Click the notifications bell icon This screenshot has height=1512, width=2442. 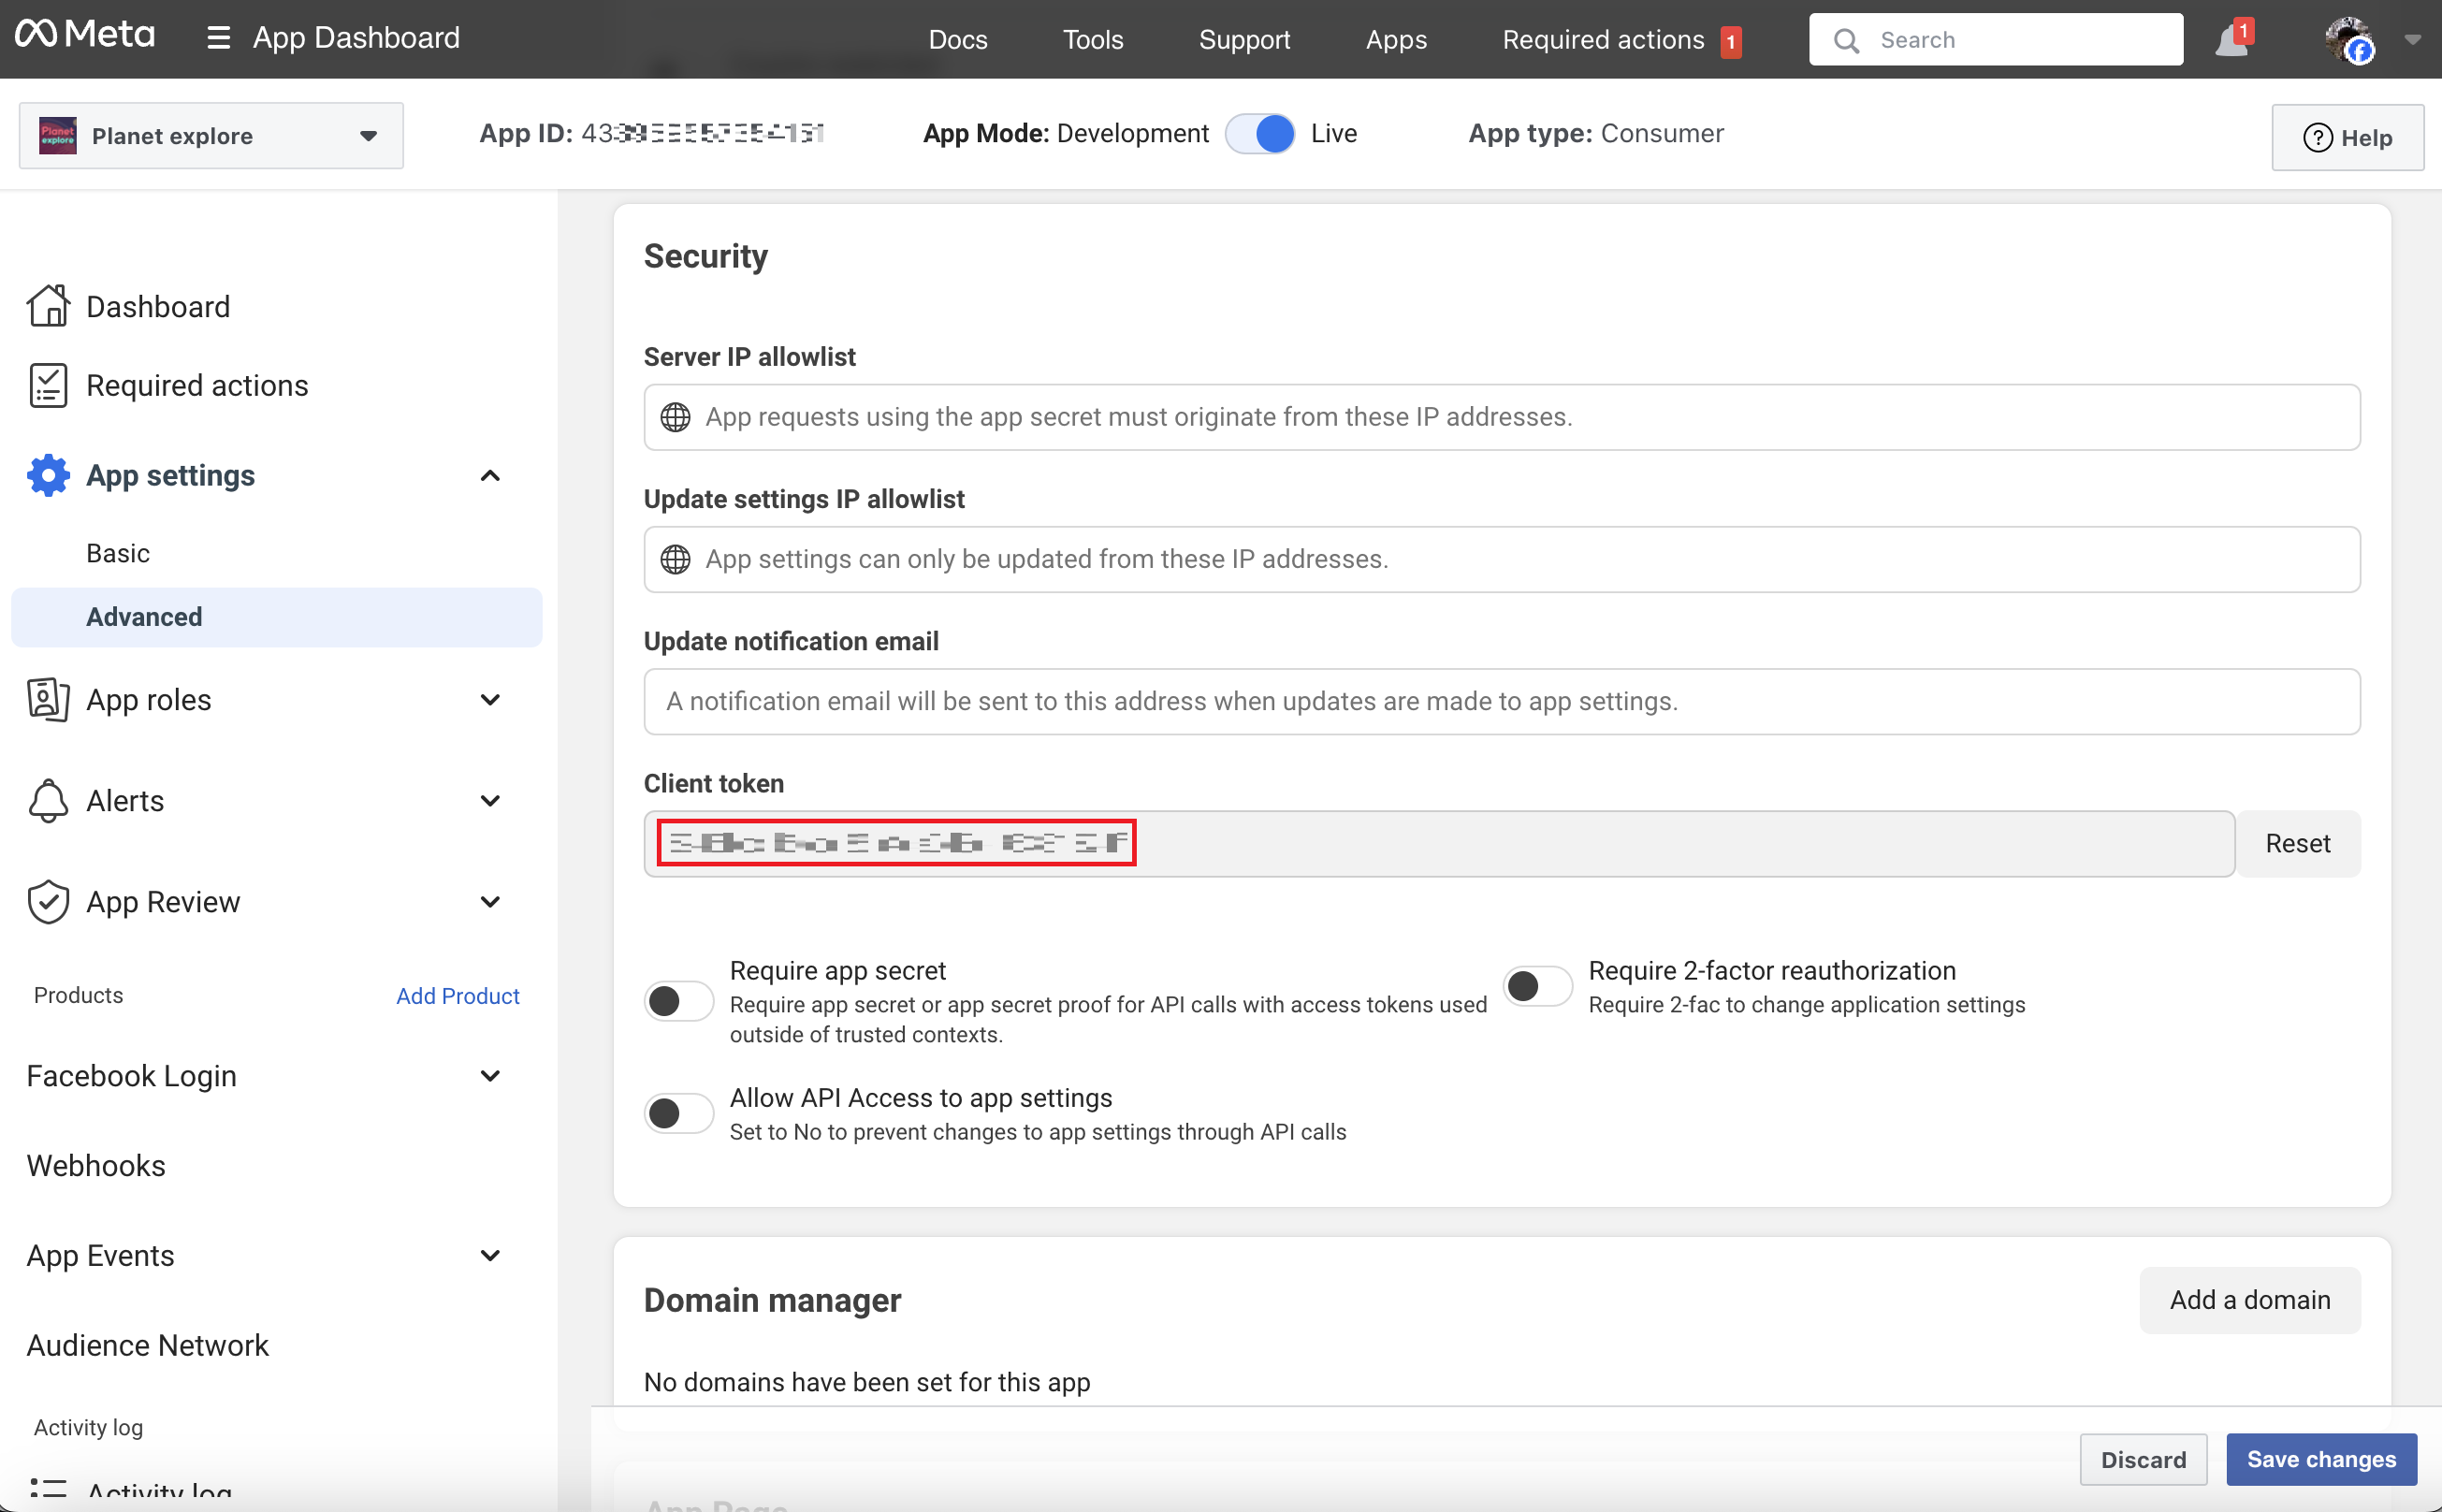(2230, 41)
